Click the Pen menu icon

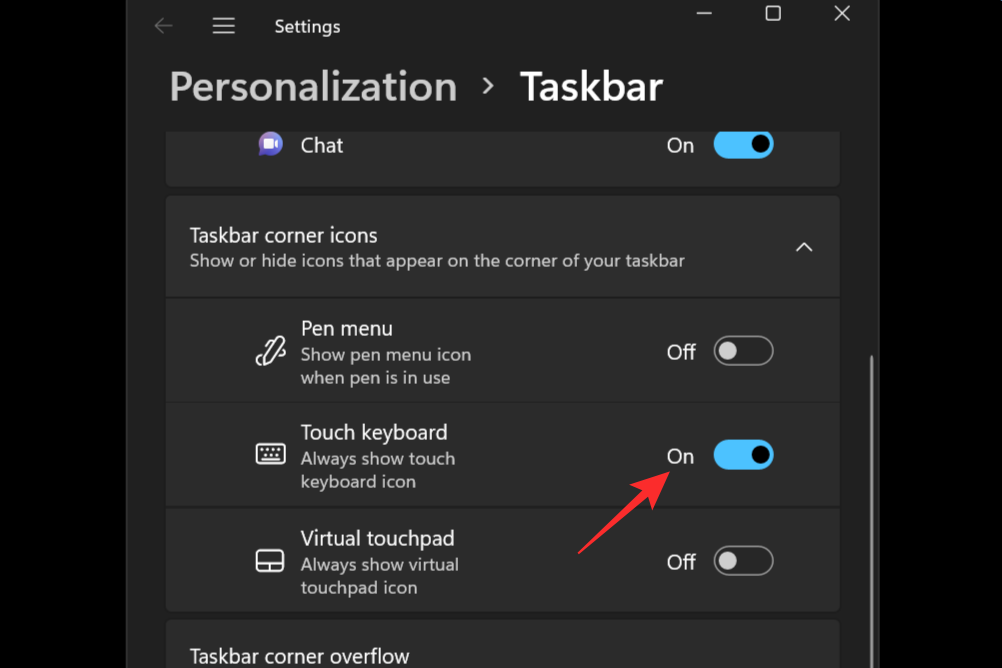[270, 351]
